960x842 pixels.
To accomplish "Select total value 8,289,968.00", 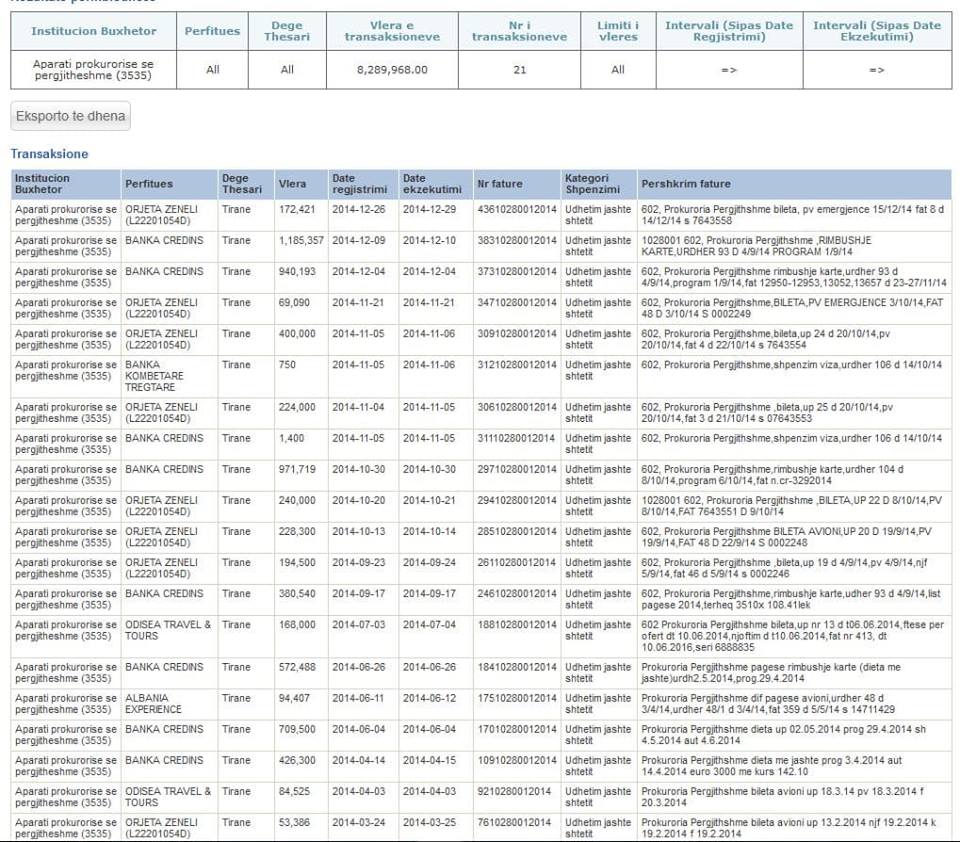I will [x=392, y=70].
